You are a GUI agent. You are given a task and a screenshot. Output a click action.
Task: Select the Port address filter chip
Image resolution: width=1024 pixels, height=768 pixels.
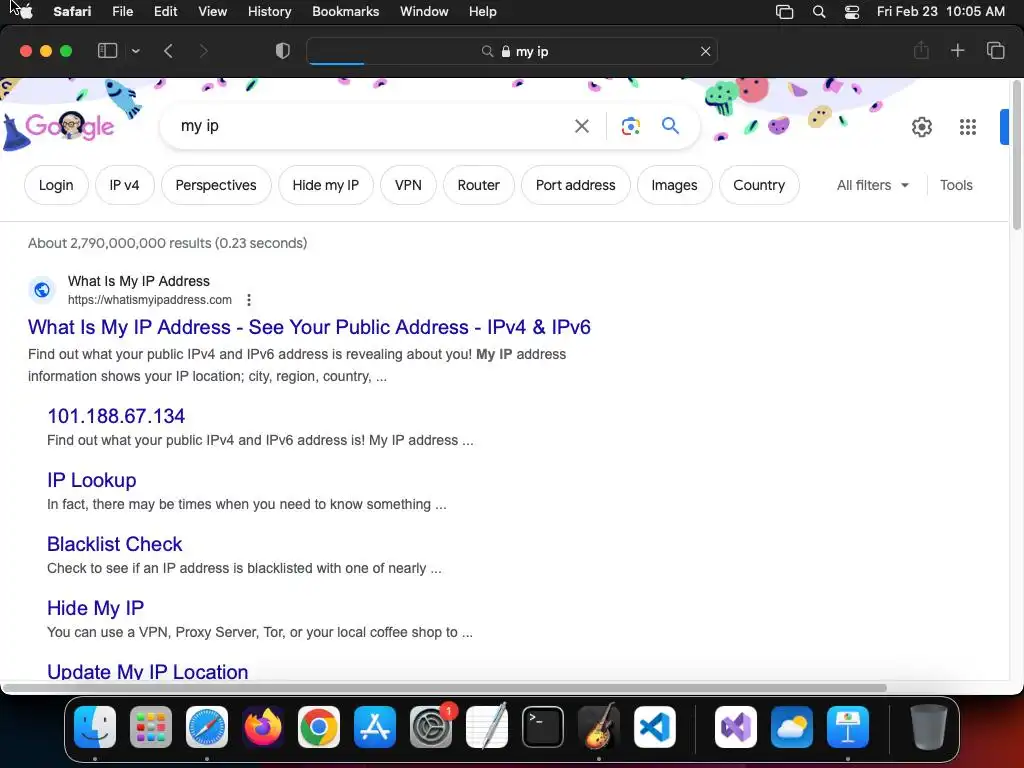(x=575, y=185)
